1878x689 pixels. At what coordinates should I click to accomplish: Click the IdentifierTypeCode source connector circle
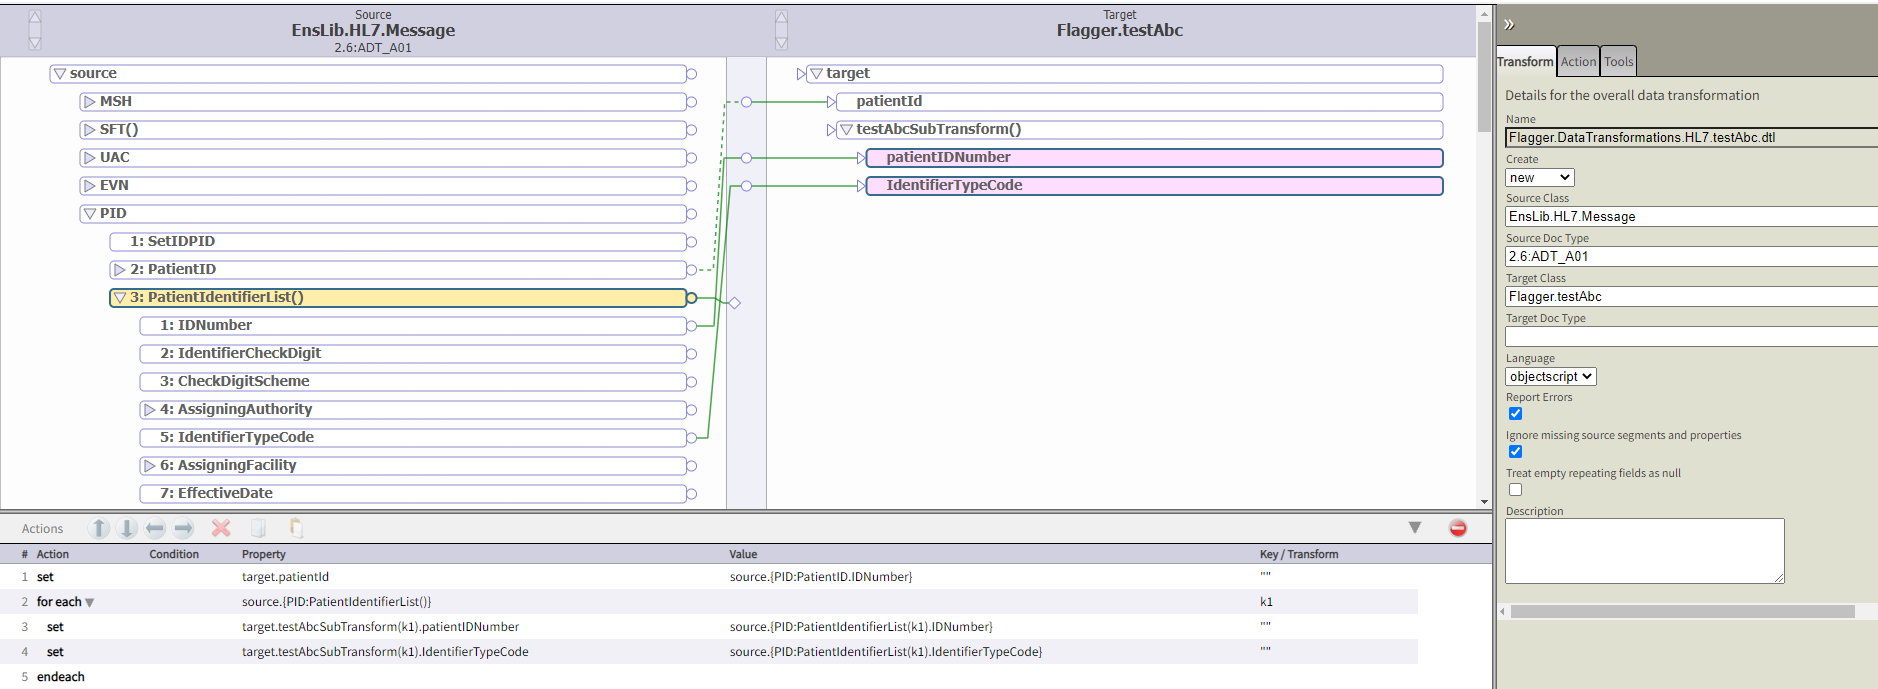coord(691,438)
